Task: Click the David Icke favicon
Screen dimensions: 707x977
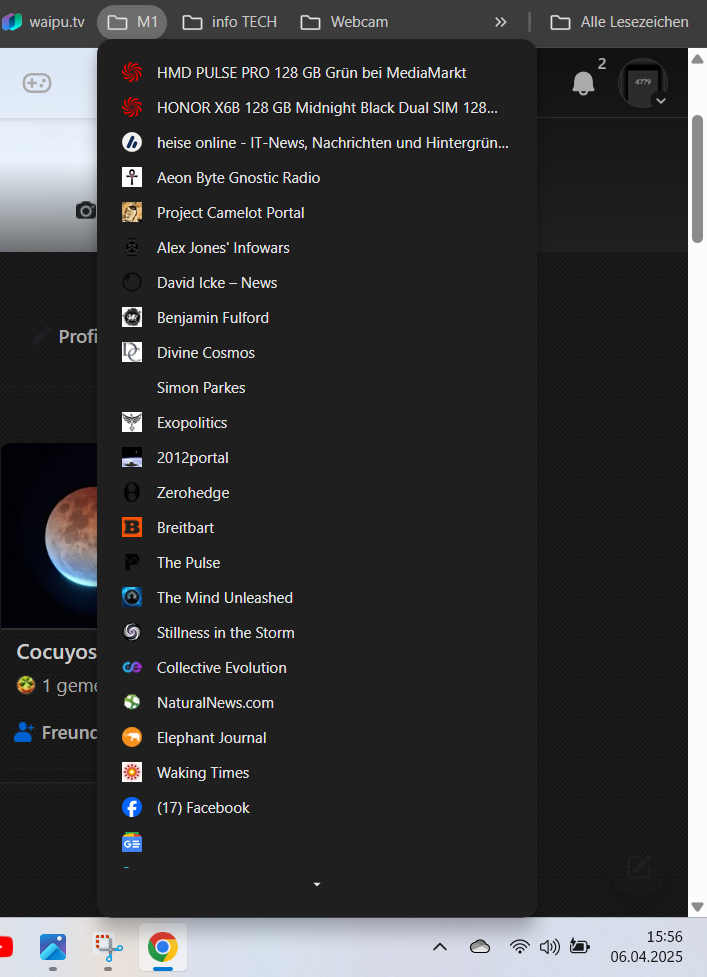Action: [x=131, y=283]
